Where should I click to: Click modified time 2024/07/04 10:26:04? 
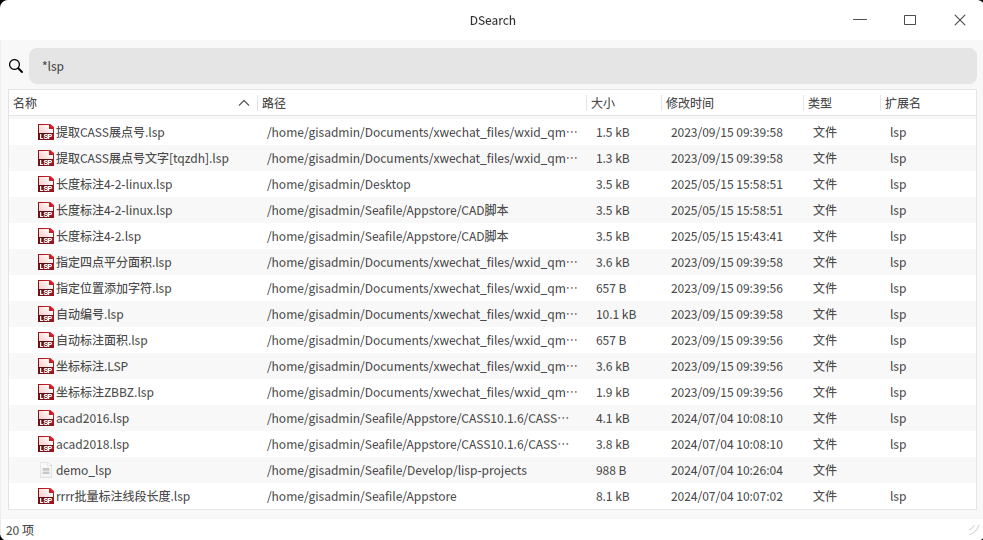pyautogui.click(x=727, y=470)
